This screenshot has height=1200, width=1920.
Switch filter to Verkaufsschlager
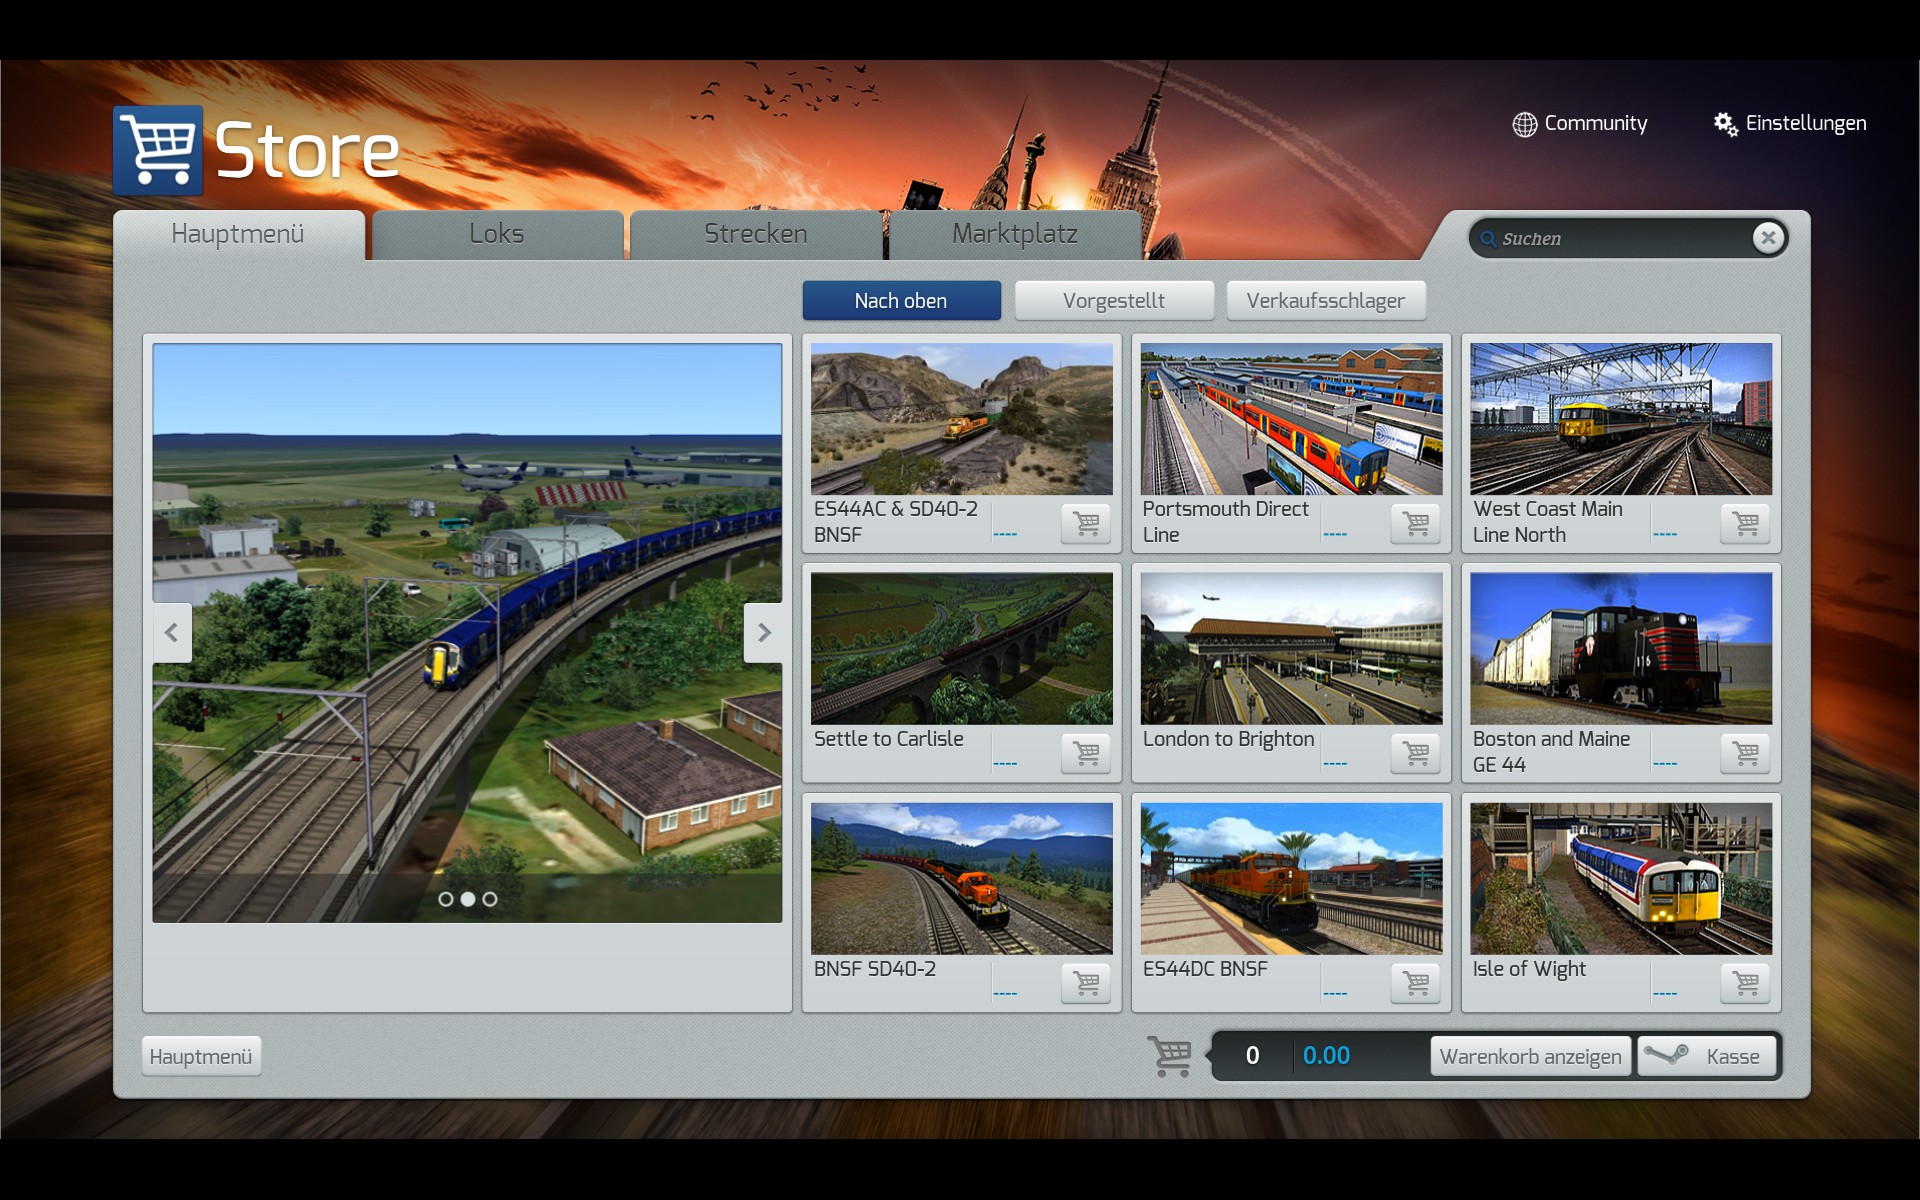click(1325, 301)
